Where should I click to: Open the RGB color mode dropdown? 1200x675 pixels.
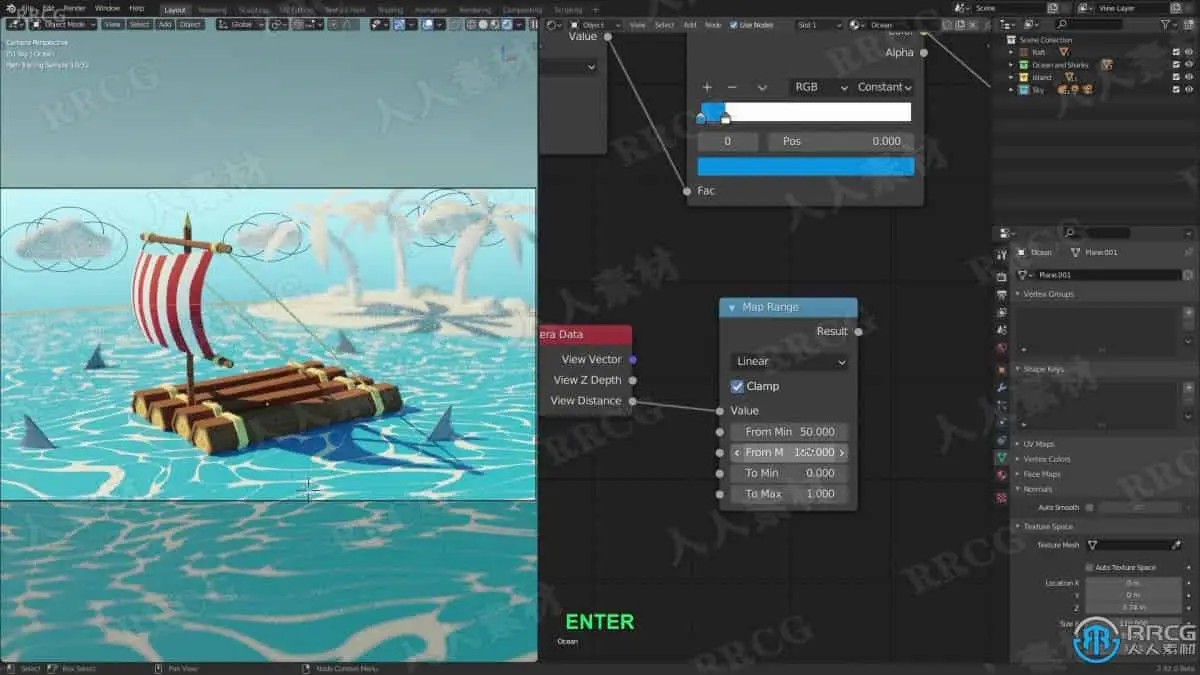pyautogui.click(x=820, y=87)
